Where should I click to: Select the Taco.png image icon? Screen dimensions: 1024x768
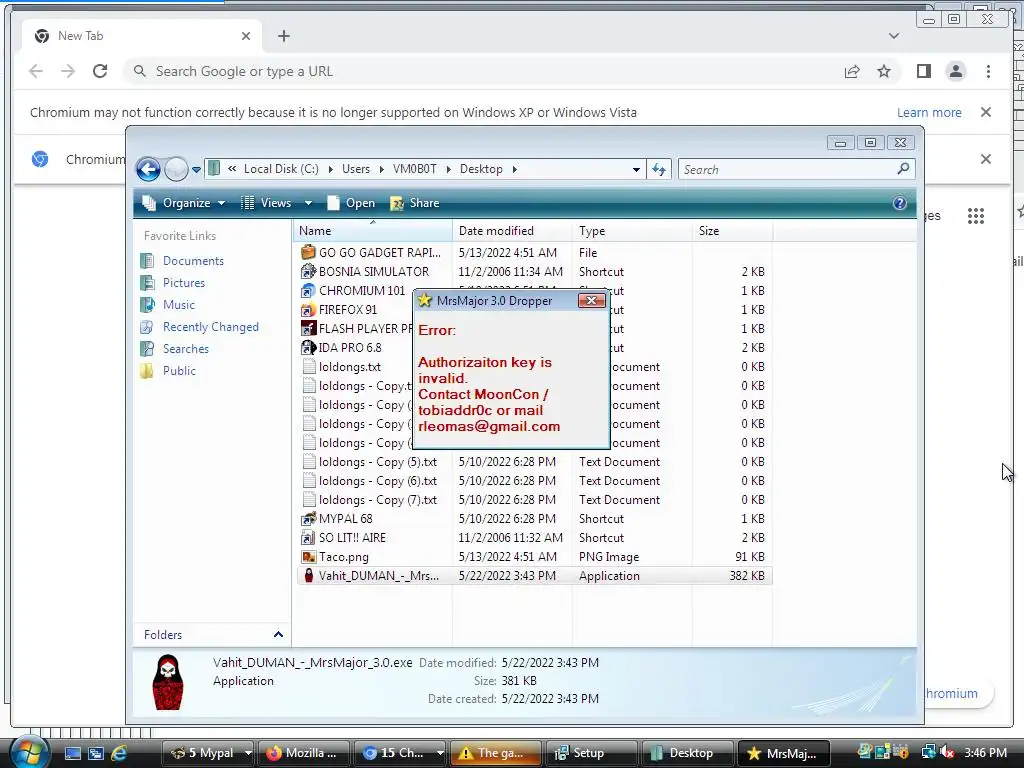coord(308,556)
